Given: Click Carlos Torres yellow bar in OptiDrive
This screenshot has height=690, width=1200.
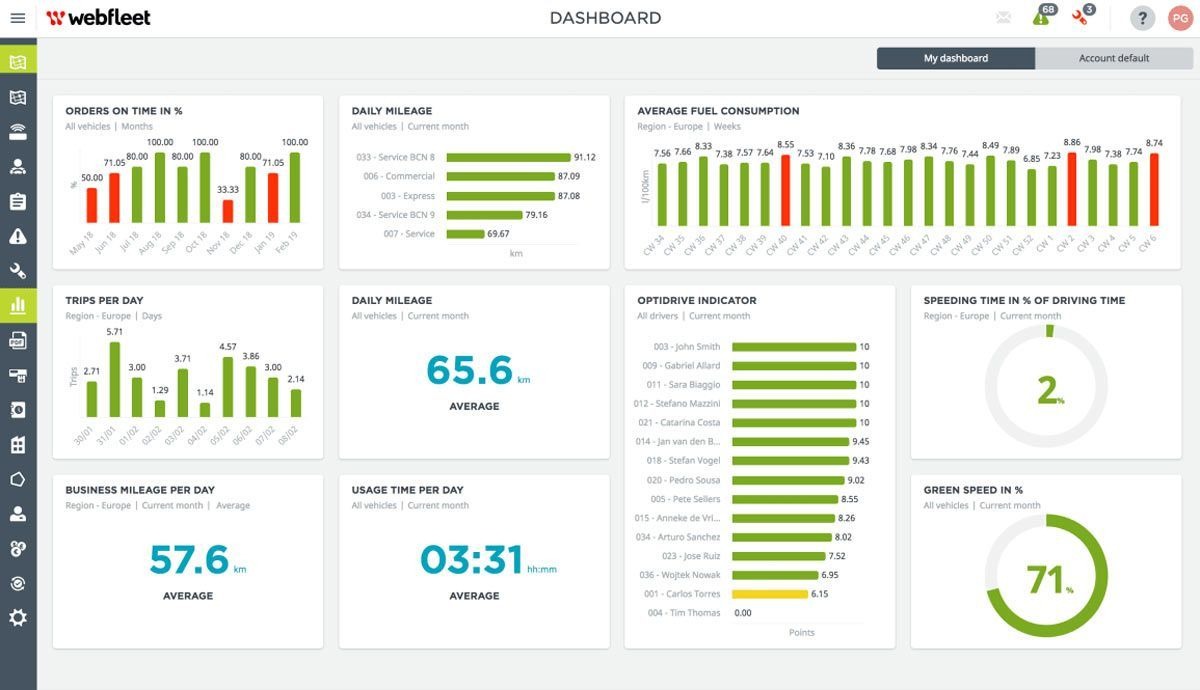Looking at the screenshot, I should [769, 594].
